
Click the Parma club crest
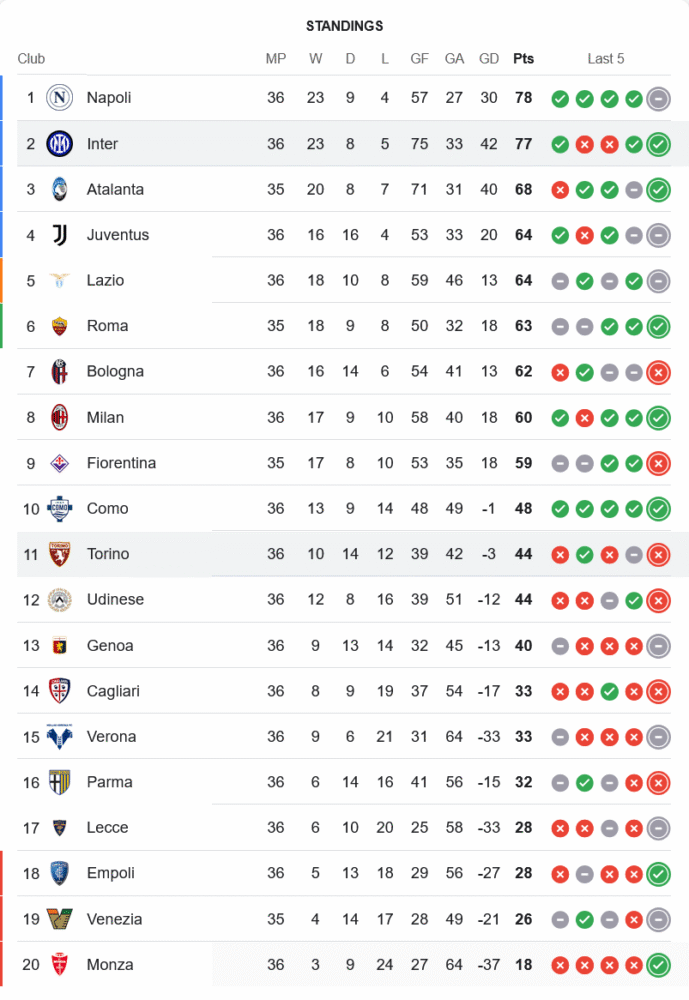[60, 782]
